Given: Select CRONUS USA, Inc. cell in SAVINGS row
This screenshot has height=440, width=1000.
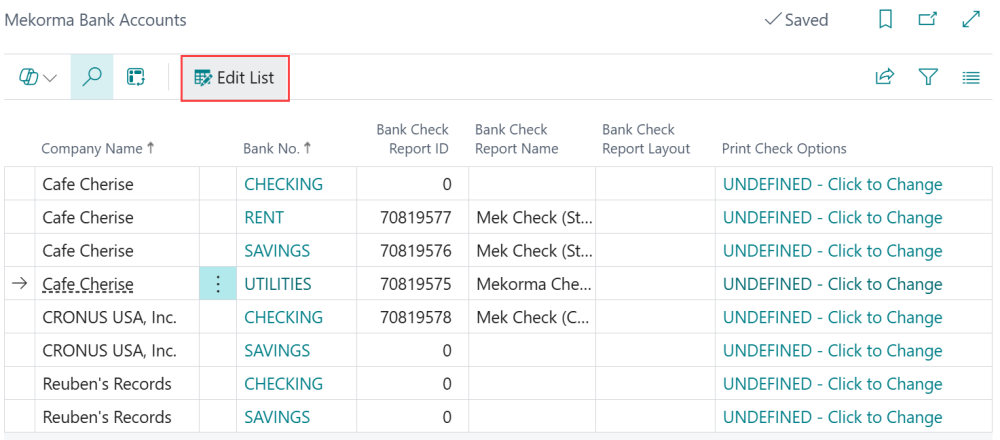Looking at the screenshot, I should [x=117, y=350].
